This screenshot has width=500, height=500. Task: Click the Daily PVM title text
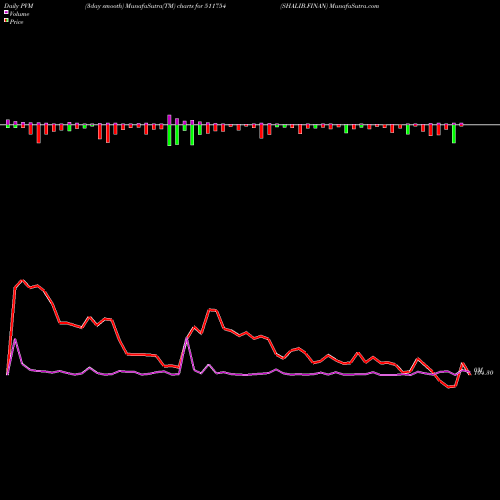(19, 6)
